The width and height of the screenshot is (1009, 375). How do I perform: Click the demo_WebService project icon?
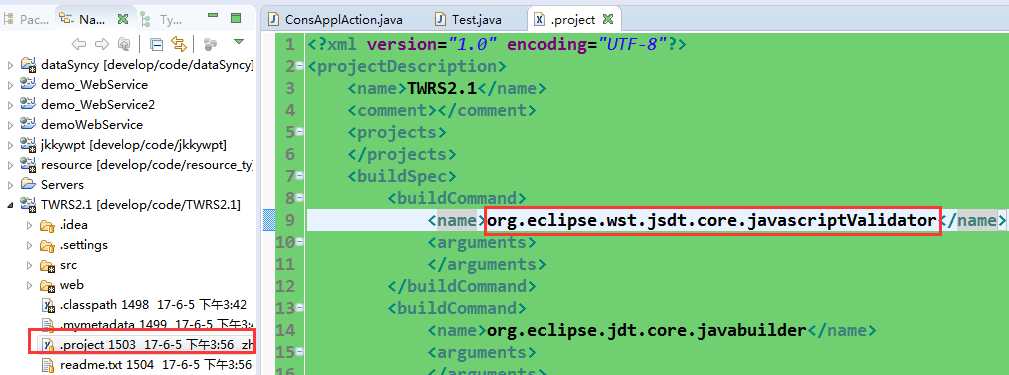[28, 84]
